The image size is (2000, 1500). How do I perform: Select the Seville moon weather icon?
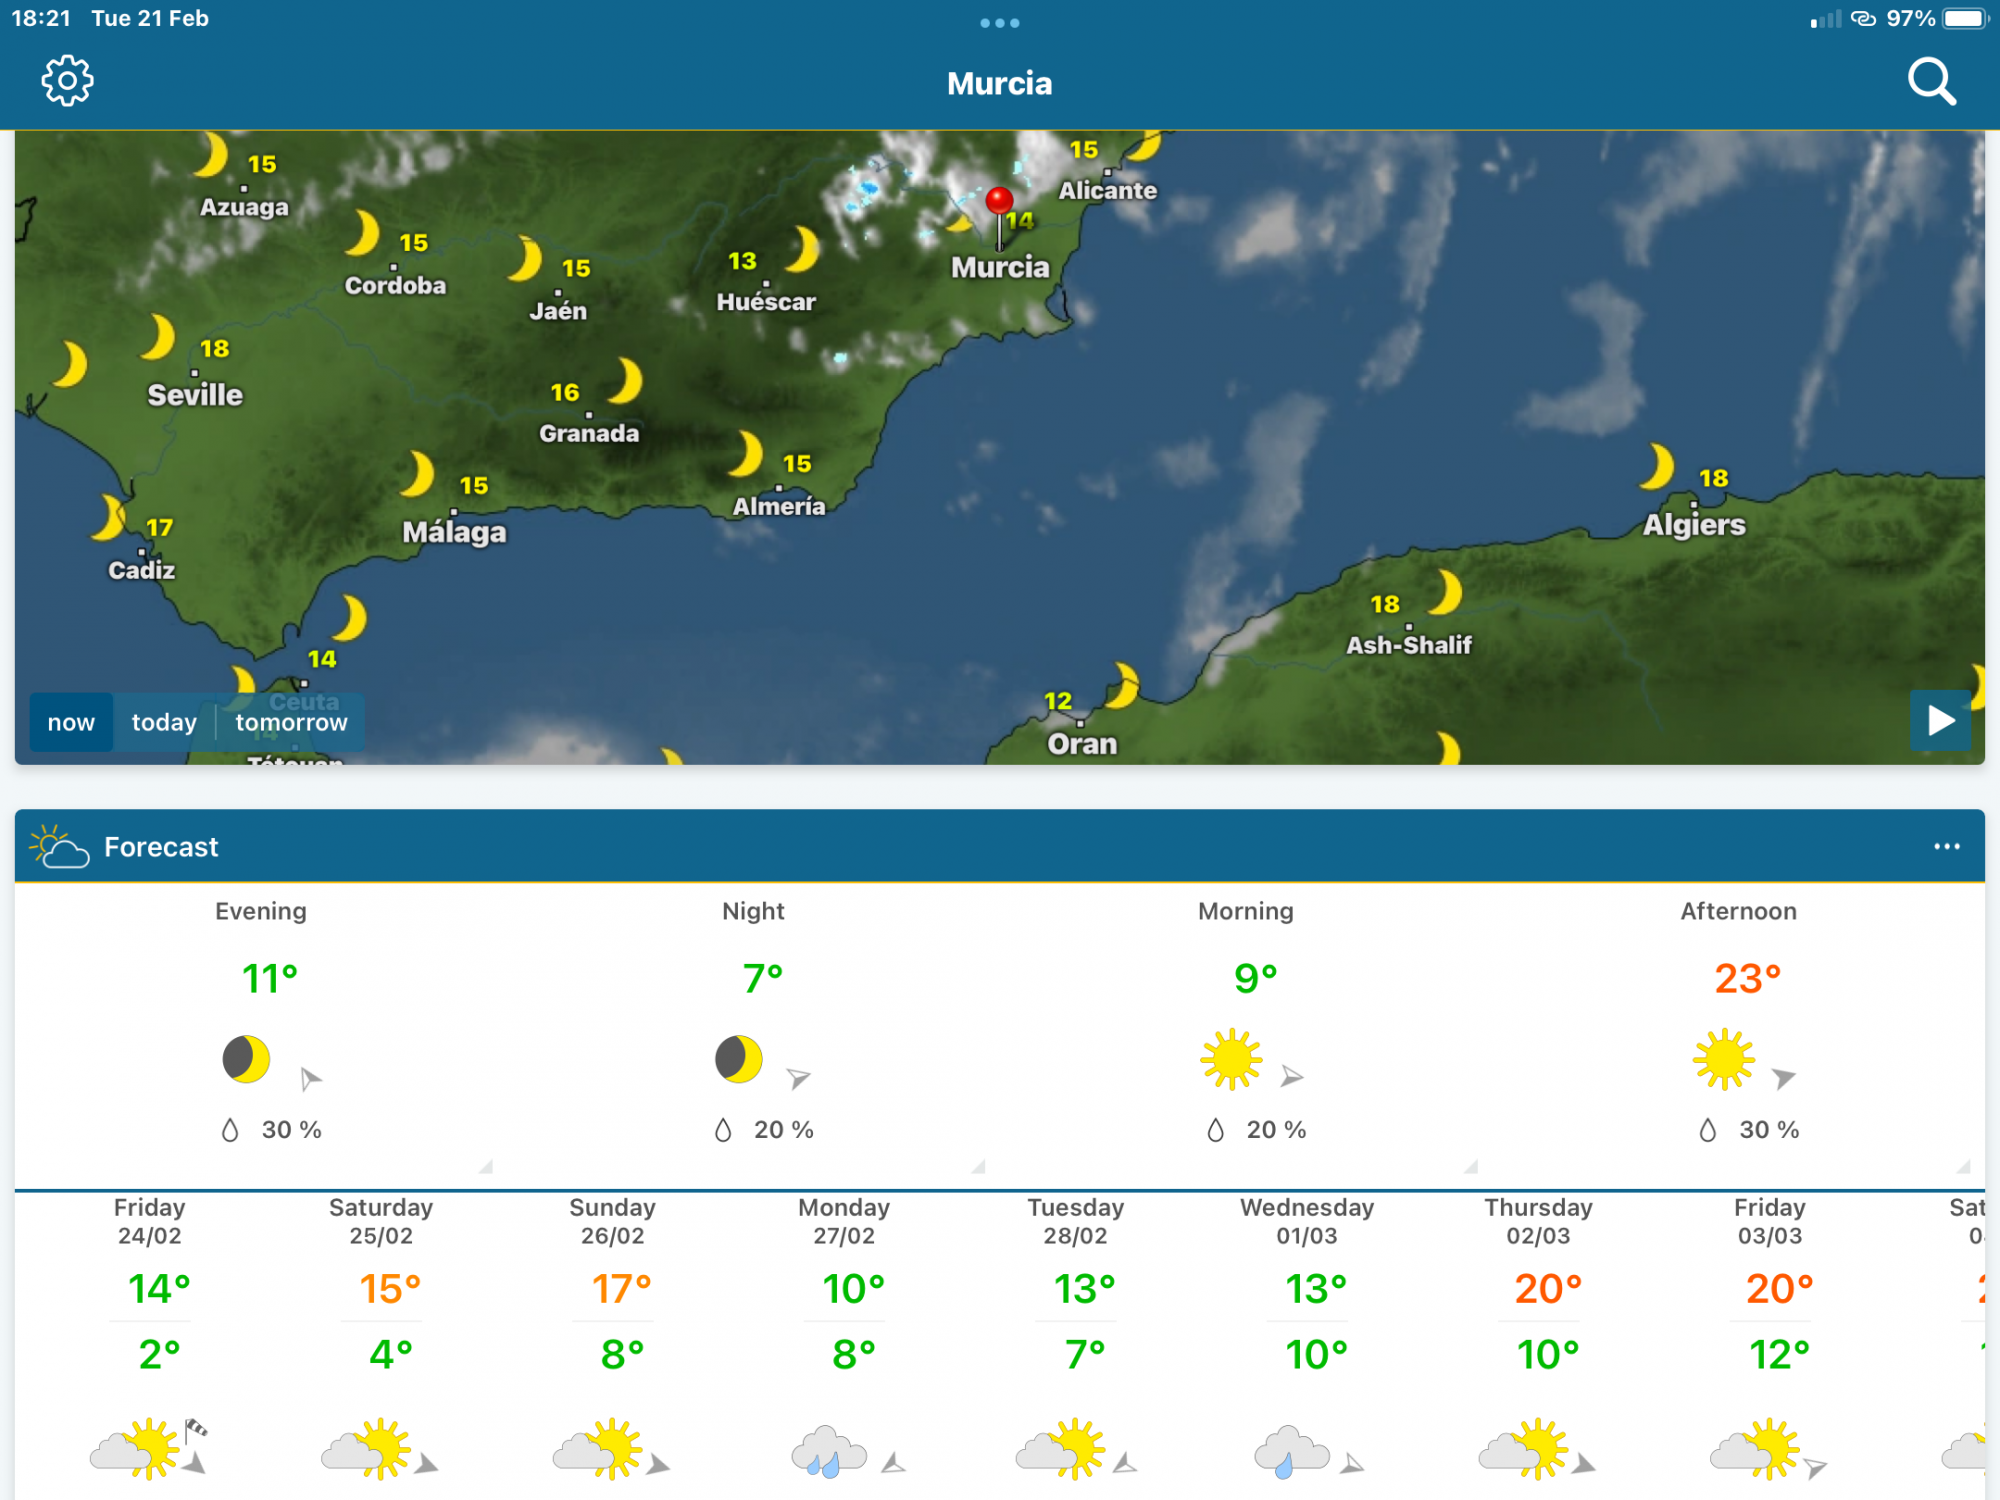tap(159, 337)
